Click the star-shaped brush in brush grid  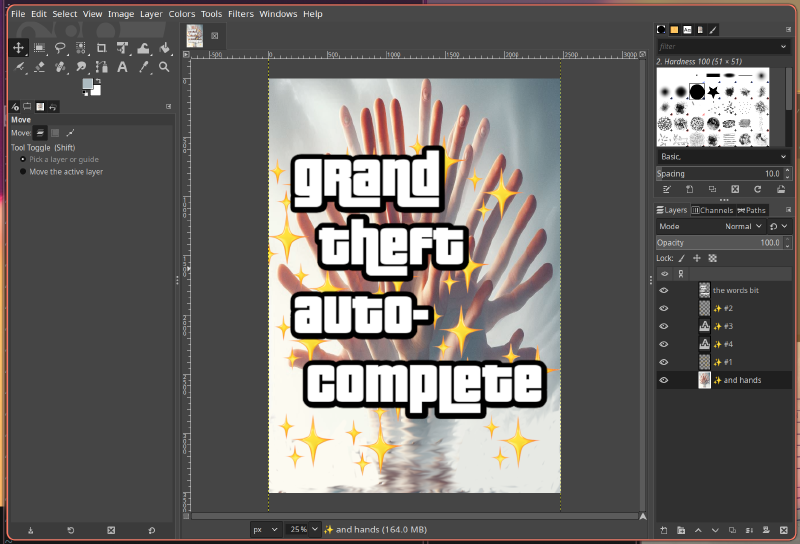click(714, 92)
